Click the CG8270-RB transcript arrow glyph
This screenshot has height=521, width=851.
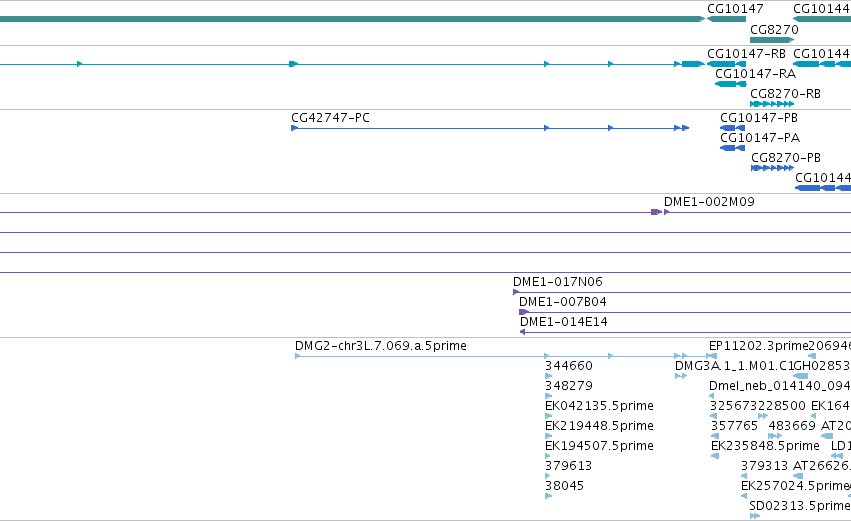(x=772, y=104)
